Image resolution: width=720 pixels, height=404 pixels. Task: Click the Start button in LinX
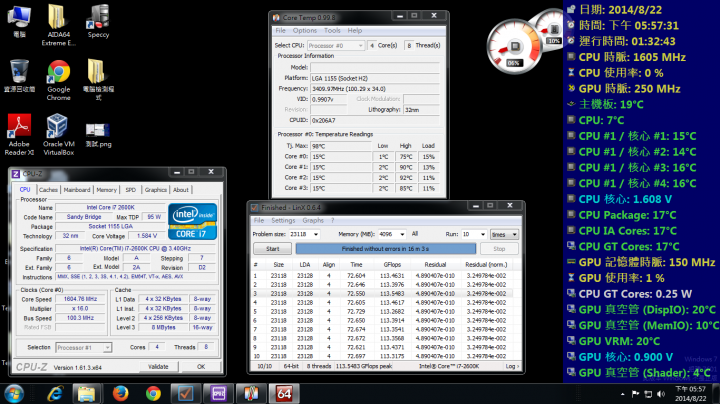272,249
